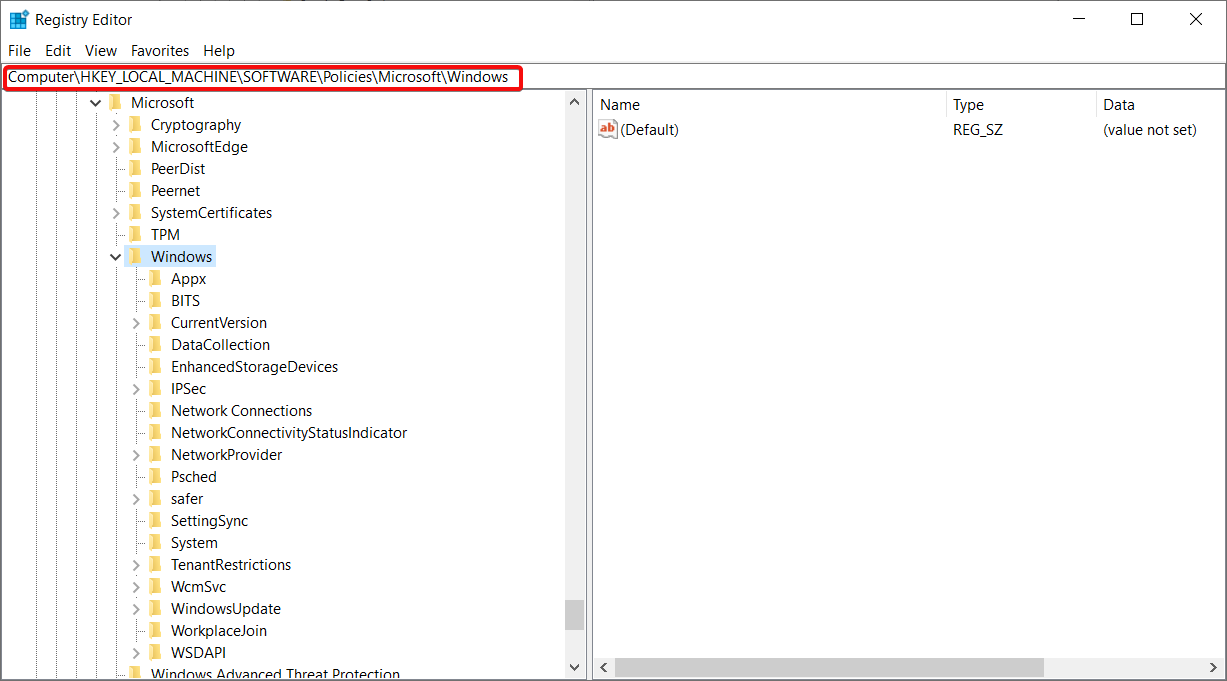The height and width of the screenshot is (681, 1227).
Task: Click the values pane scroll left arrow
Action: tap(604, 667)
